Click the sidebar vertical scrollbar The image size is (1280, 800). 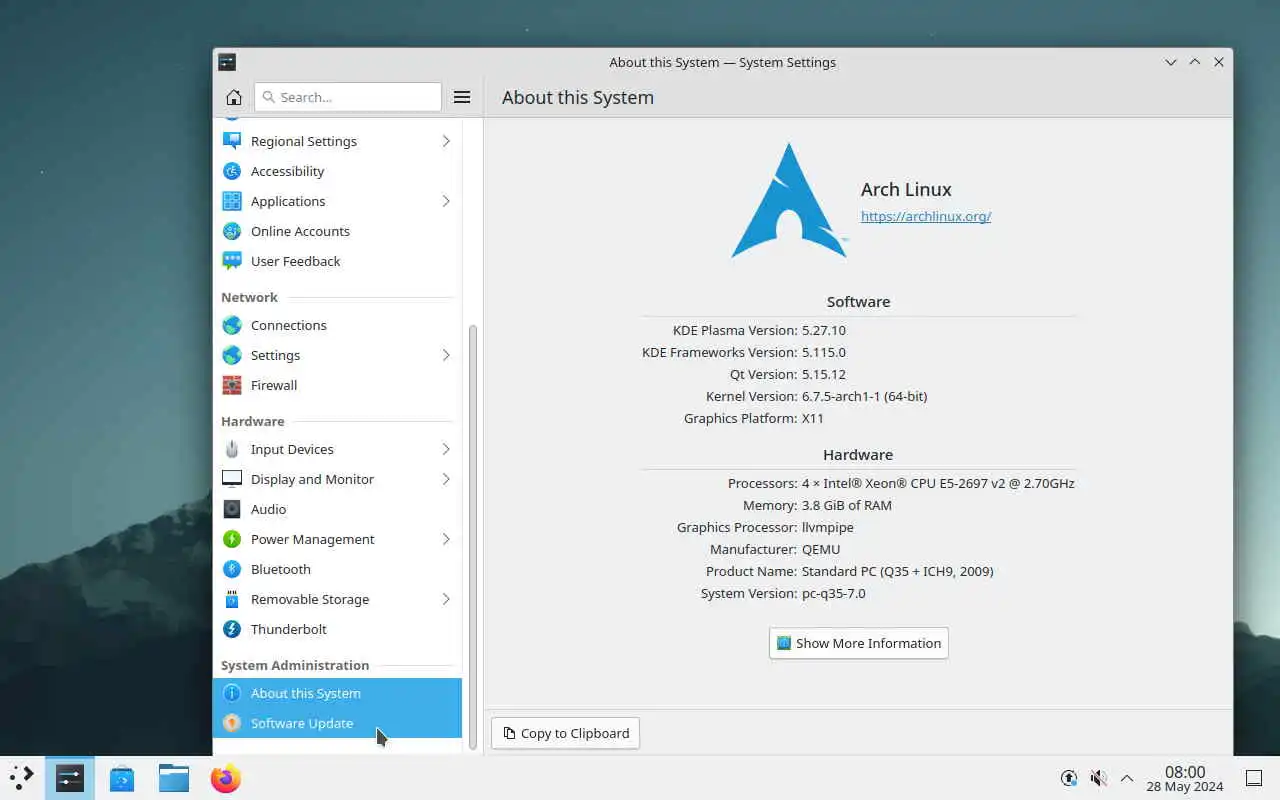473,536
